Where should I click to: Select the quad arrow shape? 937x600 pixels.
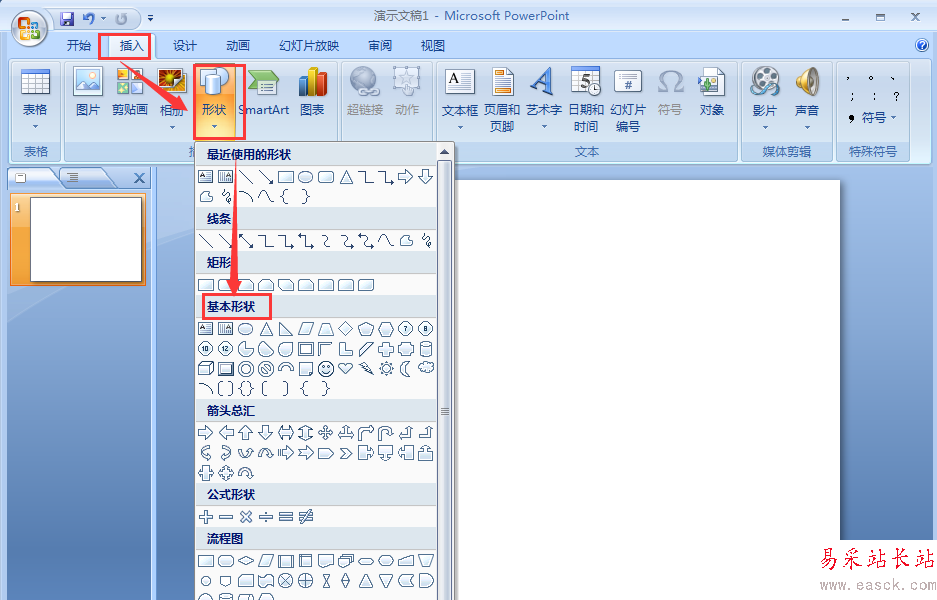point(326,433)
